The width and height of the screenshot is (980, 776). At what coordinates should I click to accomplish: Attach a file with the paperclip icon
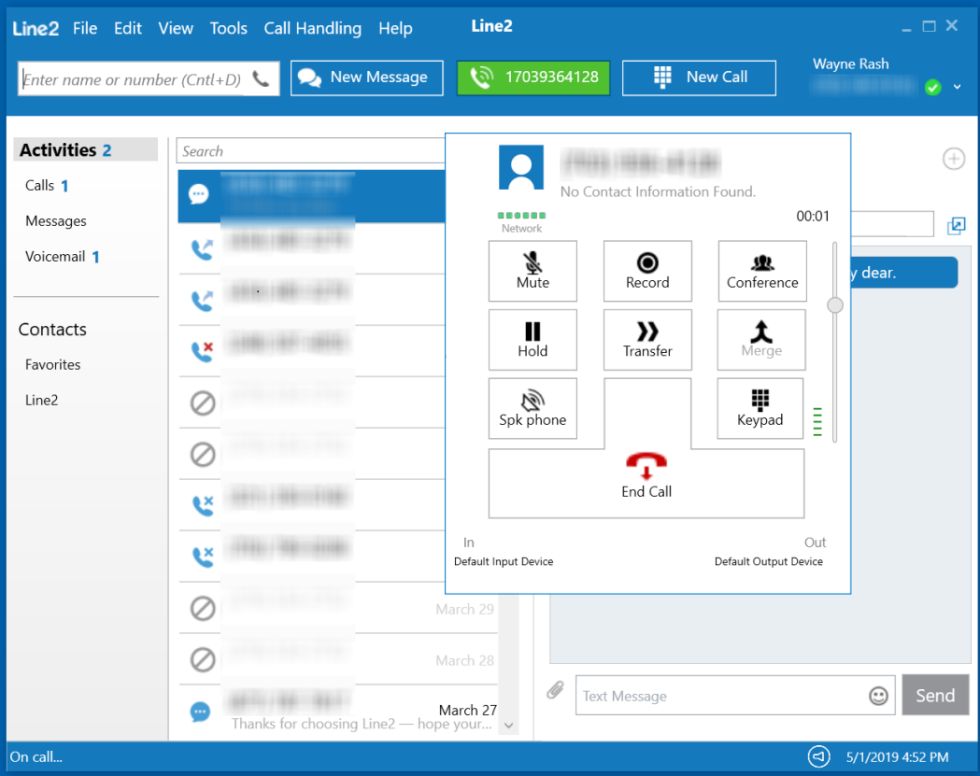556,691
